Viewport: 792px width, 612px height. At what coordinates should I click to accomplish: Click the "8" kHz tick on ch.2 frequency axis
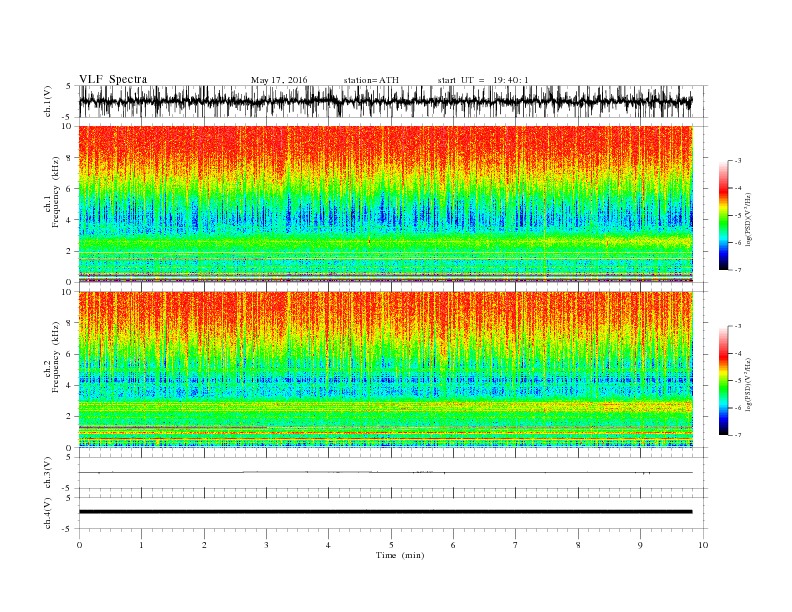70,323
